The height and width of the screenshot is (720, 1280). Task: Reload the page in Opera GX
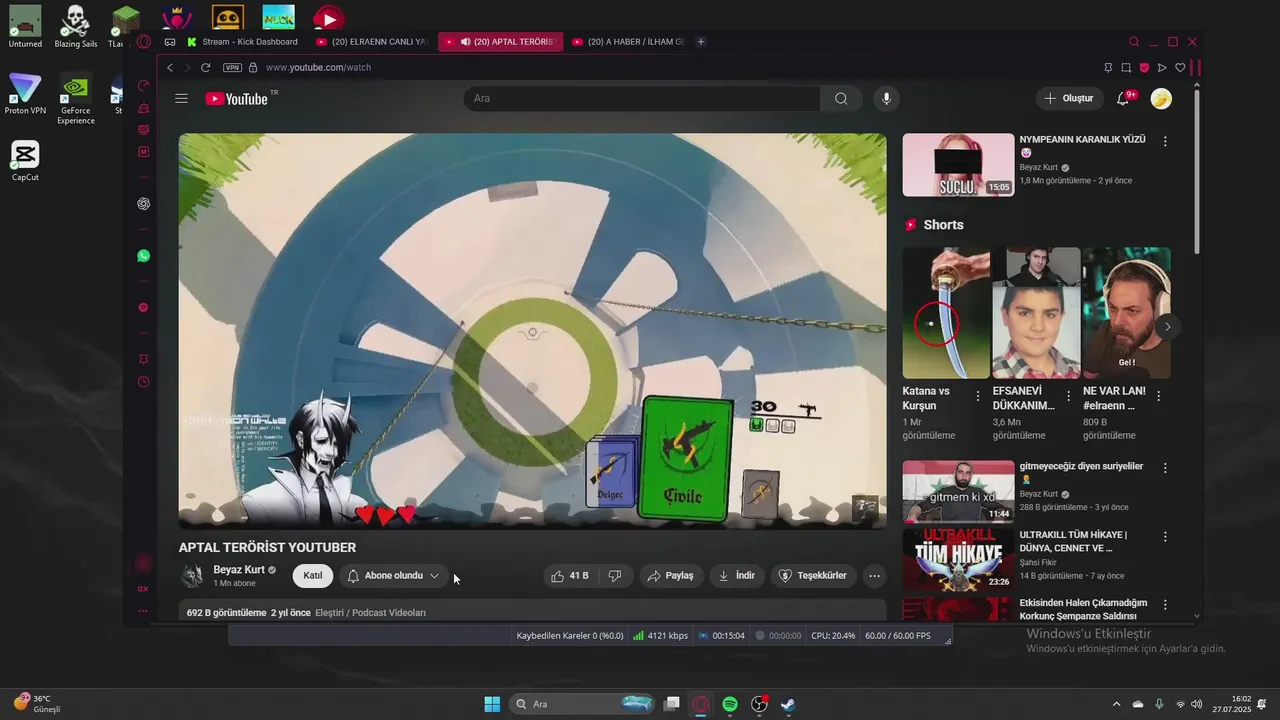[205, 67]
